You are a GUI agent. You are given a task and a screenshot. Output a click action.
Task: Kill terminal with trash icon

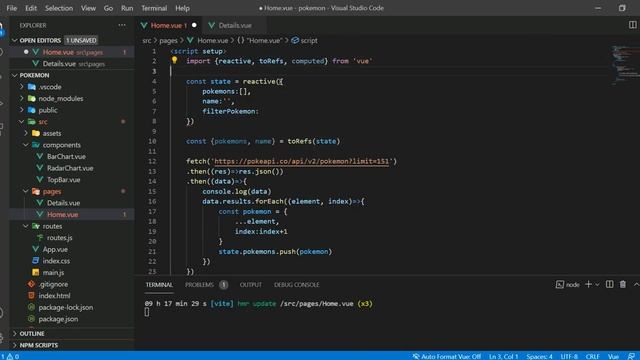tap(623, 284)
